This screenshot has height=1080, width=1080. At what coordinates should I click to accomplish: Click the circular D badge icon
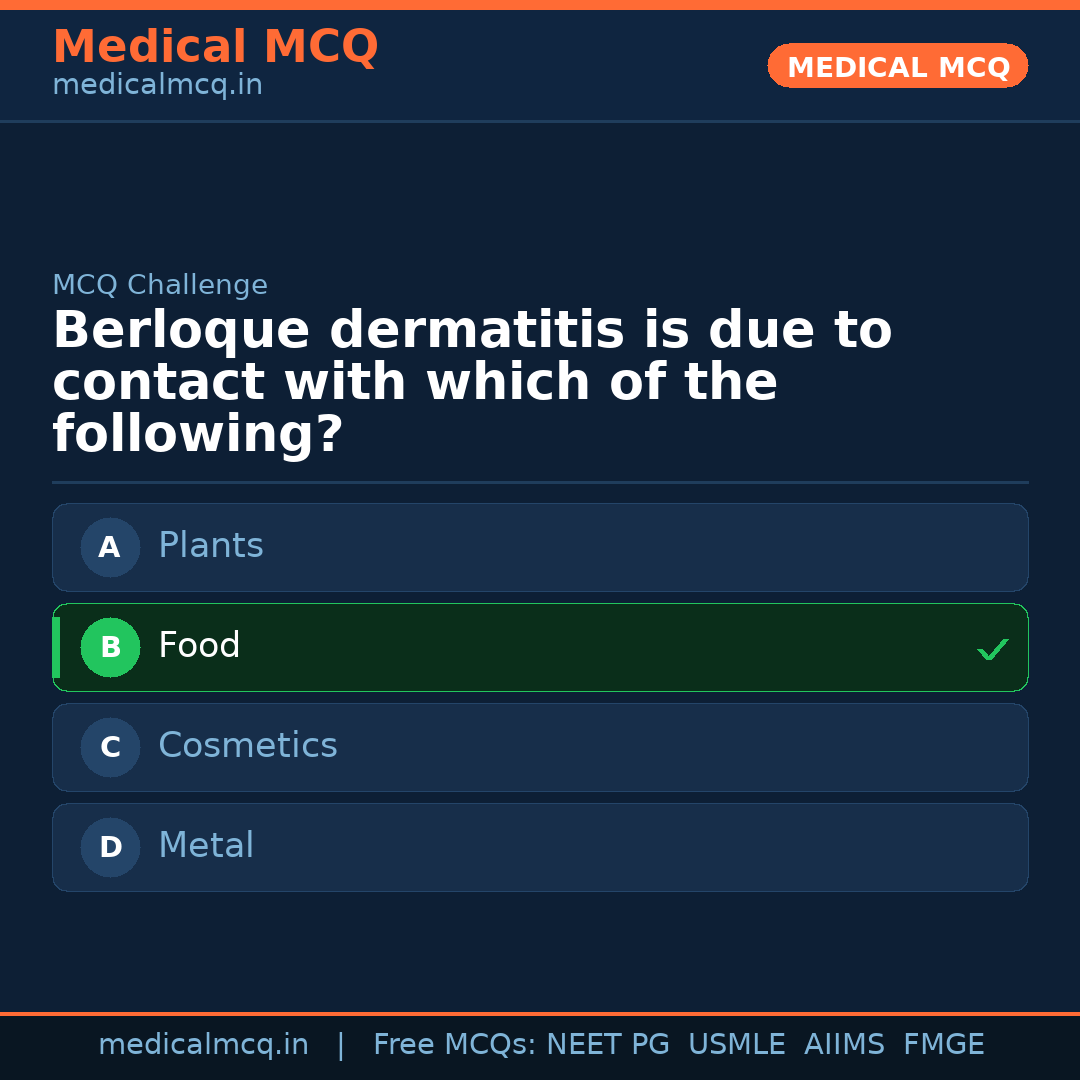click(x=110, y=847)
